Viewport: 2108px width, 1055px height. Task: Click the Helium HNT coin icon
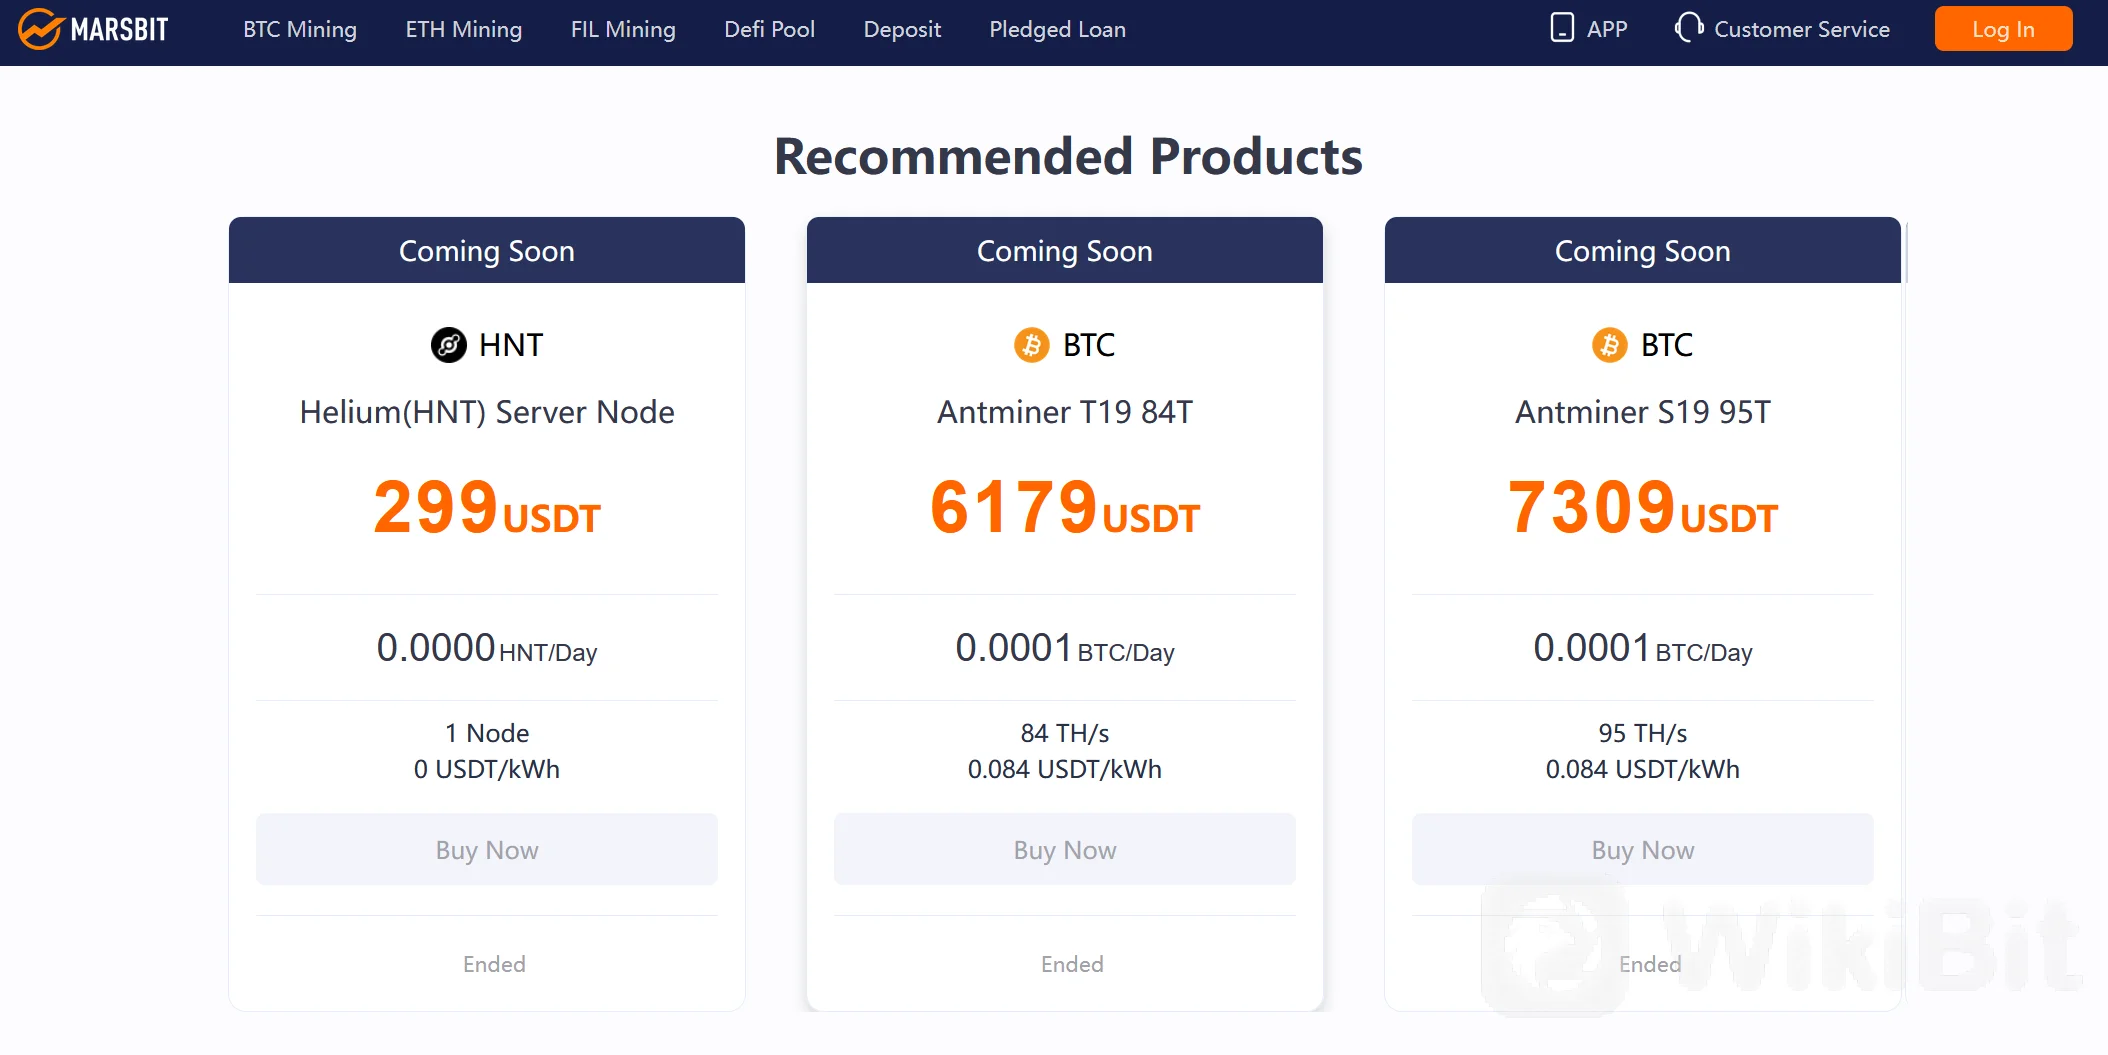pyautogui.click(x=449, y=345)
